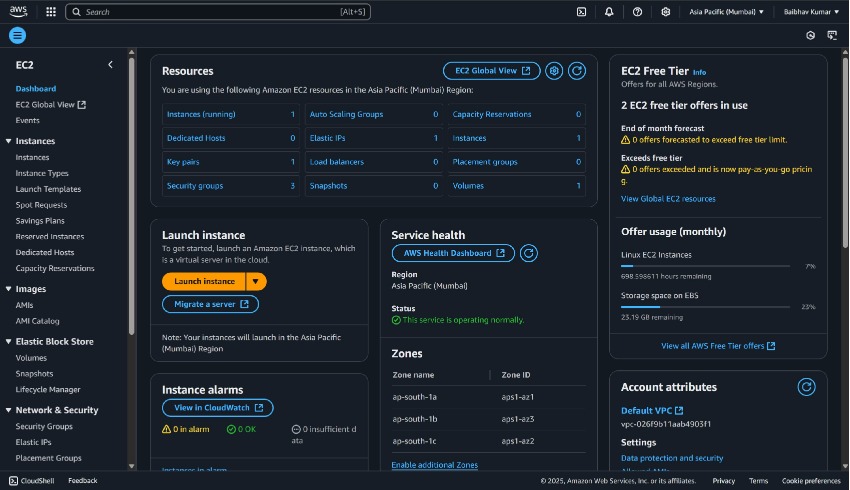The width and height of the screenshot is (850, 490).
Task: Open AWS Health Dashboard
Action: (x=453, y=253)
